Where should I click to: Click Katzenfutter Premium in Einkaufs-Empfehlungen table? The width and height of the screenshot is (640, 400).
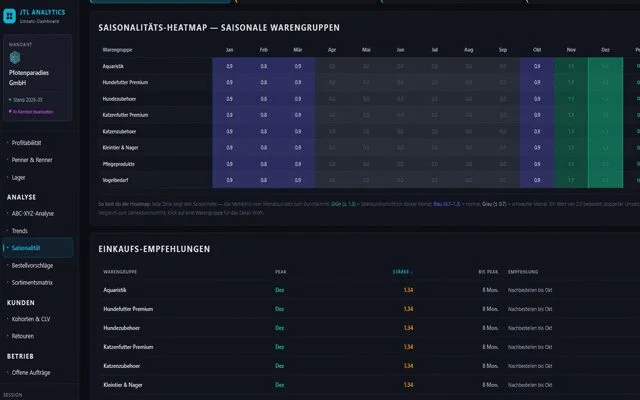tap(128, 347)
